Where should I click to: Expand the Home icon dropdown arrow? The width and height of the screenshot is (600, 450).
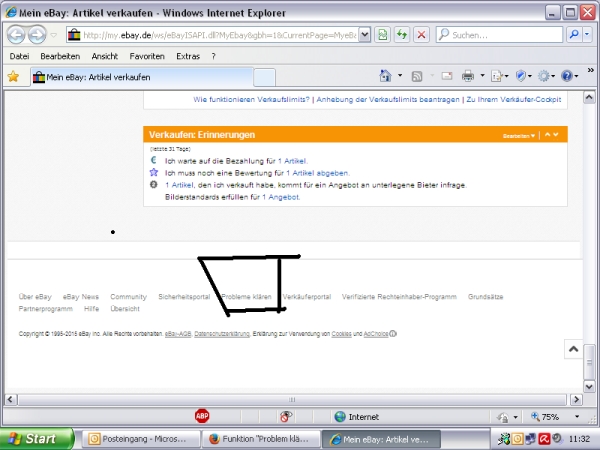click(400, 75)
